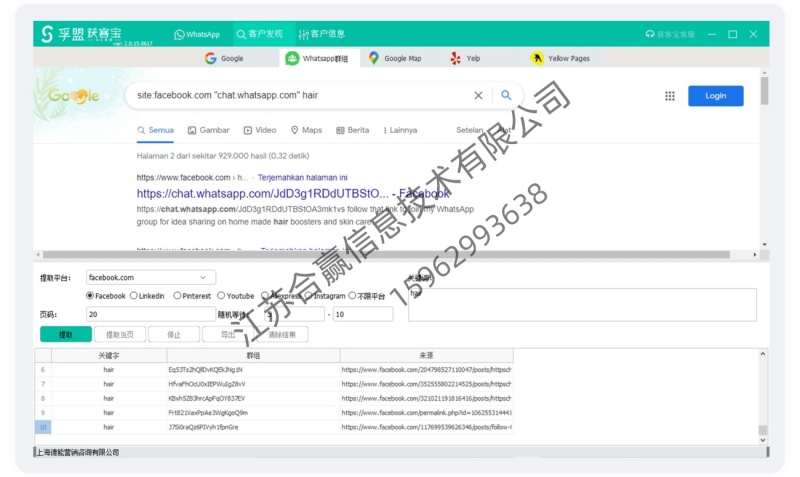
Task: Select the Semua results filter
Action: [156, 130]
